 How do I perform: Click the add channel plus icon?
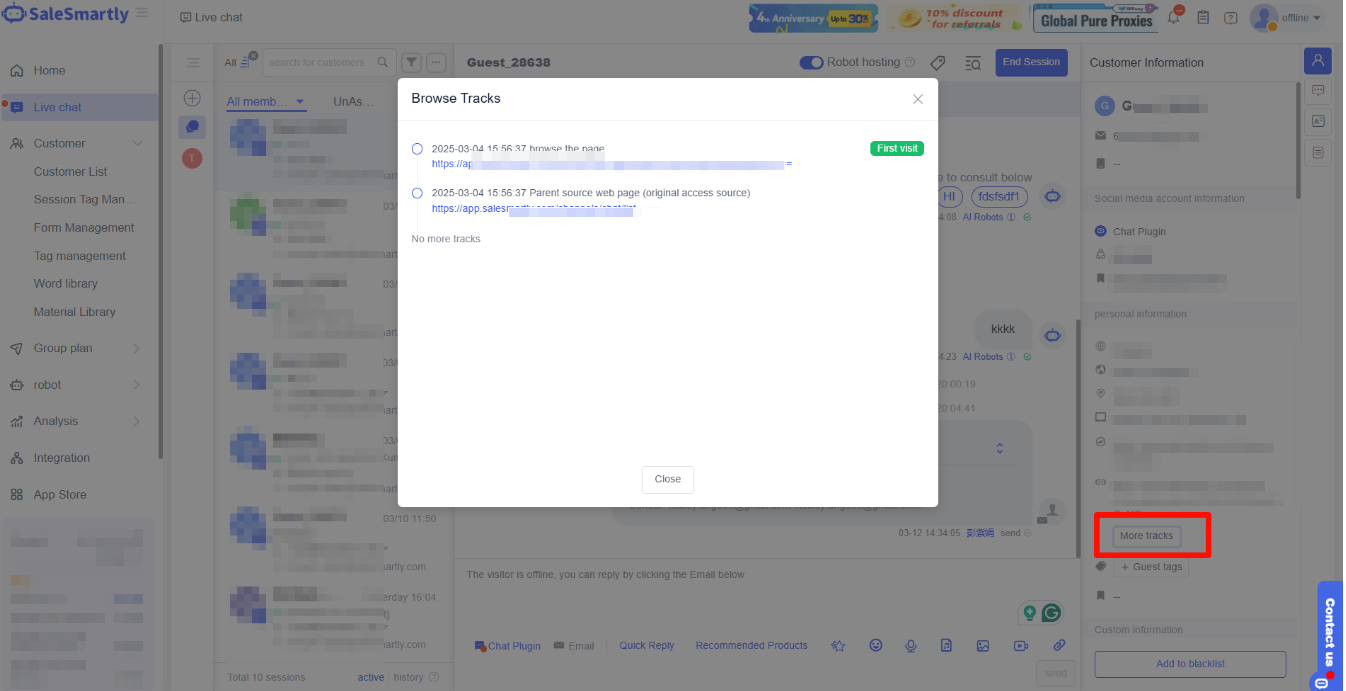tap(193, 98)
